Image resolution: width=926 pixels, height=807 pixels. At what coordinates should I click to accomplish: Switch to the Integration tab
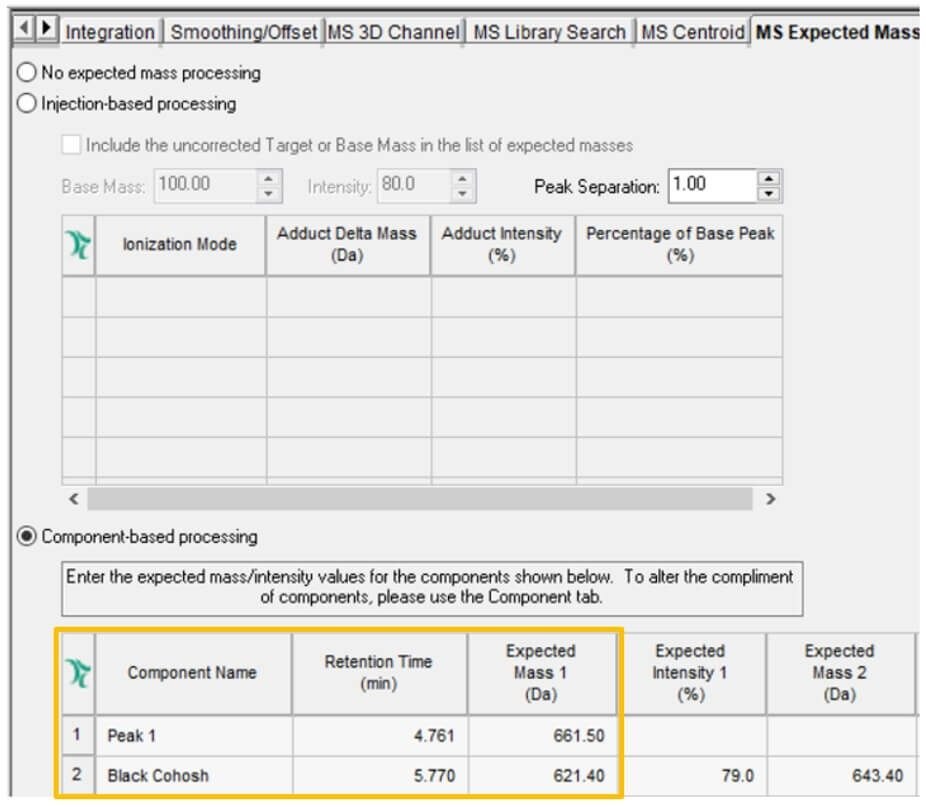tap(110, 32)
